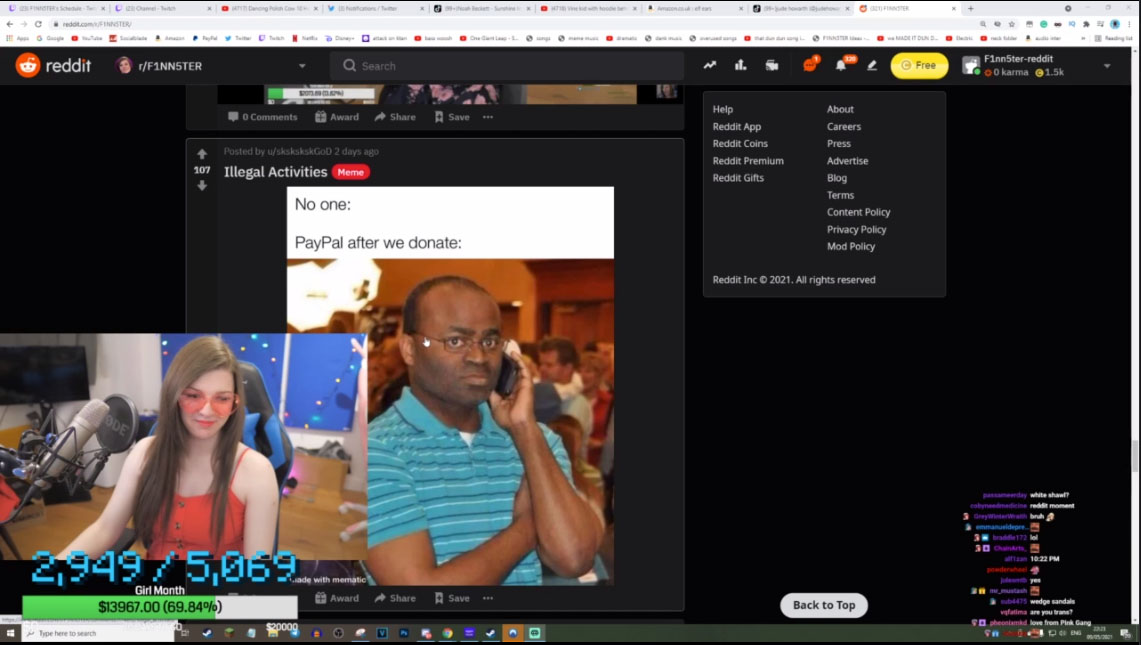1141x645 pixels.
Task: Open the PayPal meme image
Action: pos(450,386)
